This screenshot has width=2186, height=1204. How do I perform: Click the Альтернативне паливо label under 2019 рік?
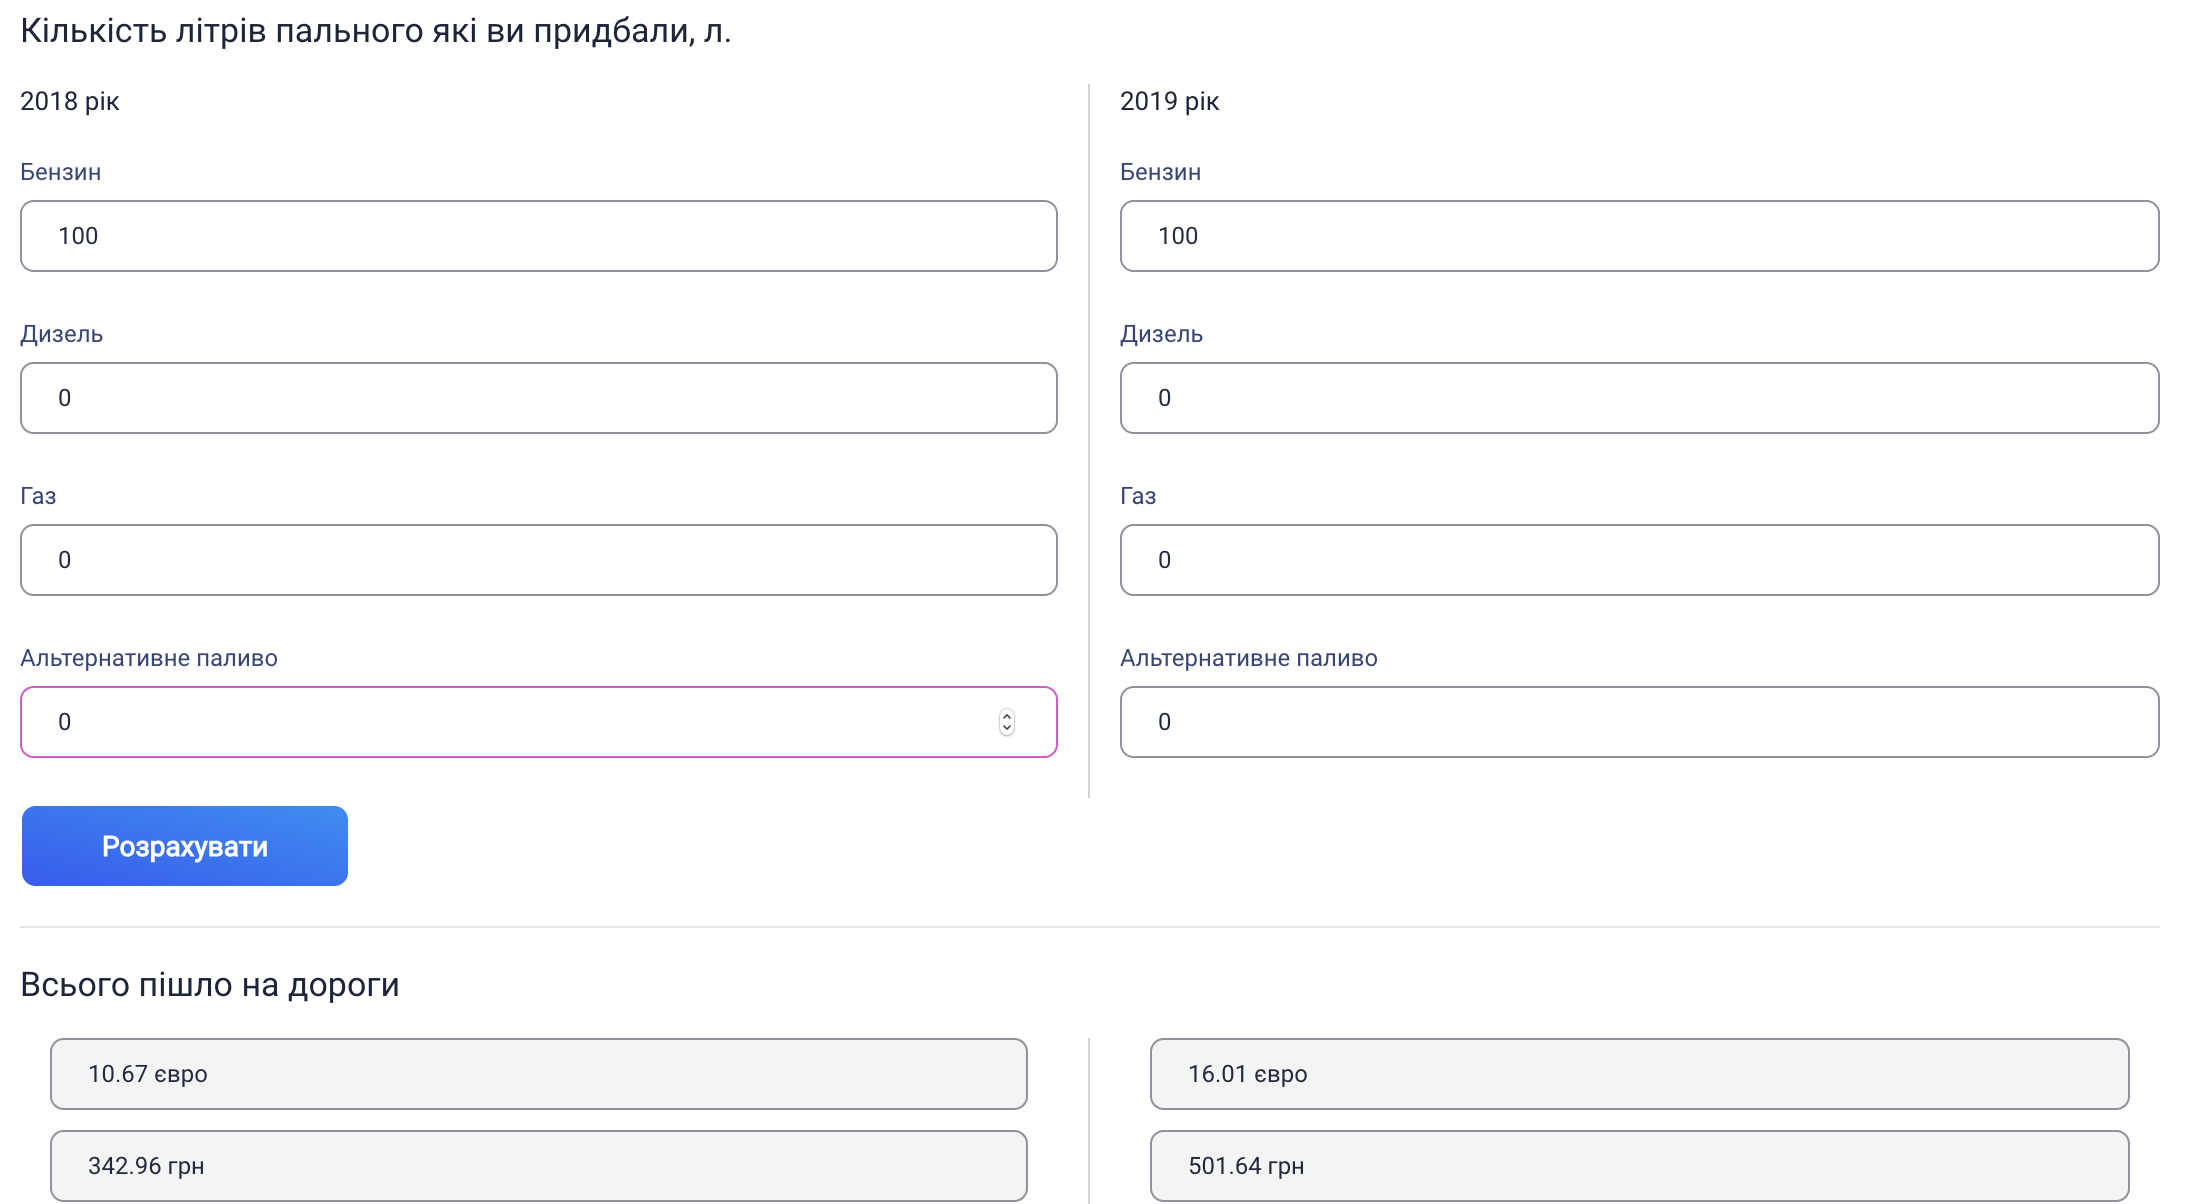click(1248, 658)
